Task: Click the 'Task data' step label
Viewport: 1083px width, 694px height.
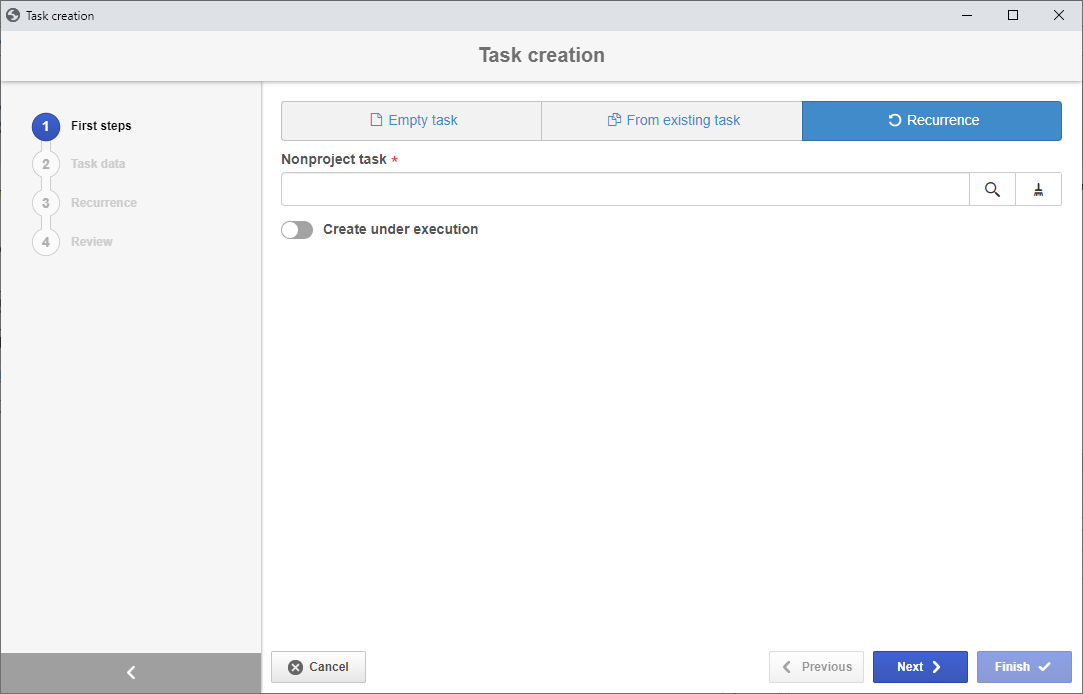Action: tap(98, 164)
